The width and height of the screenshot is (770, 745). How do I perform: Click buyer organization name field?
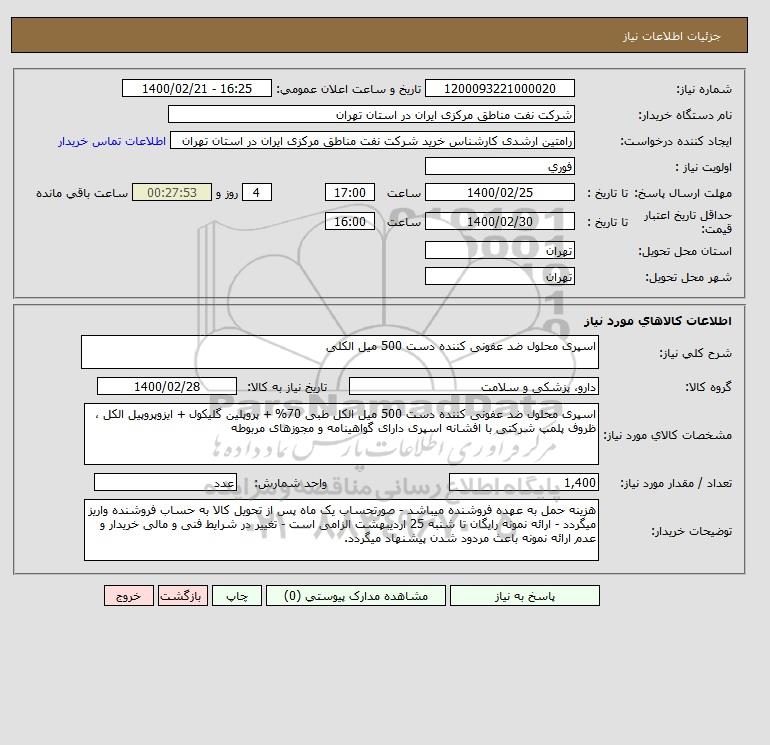371,114
